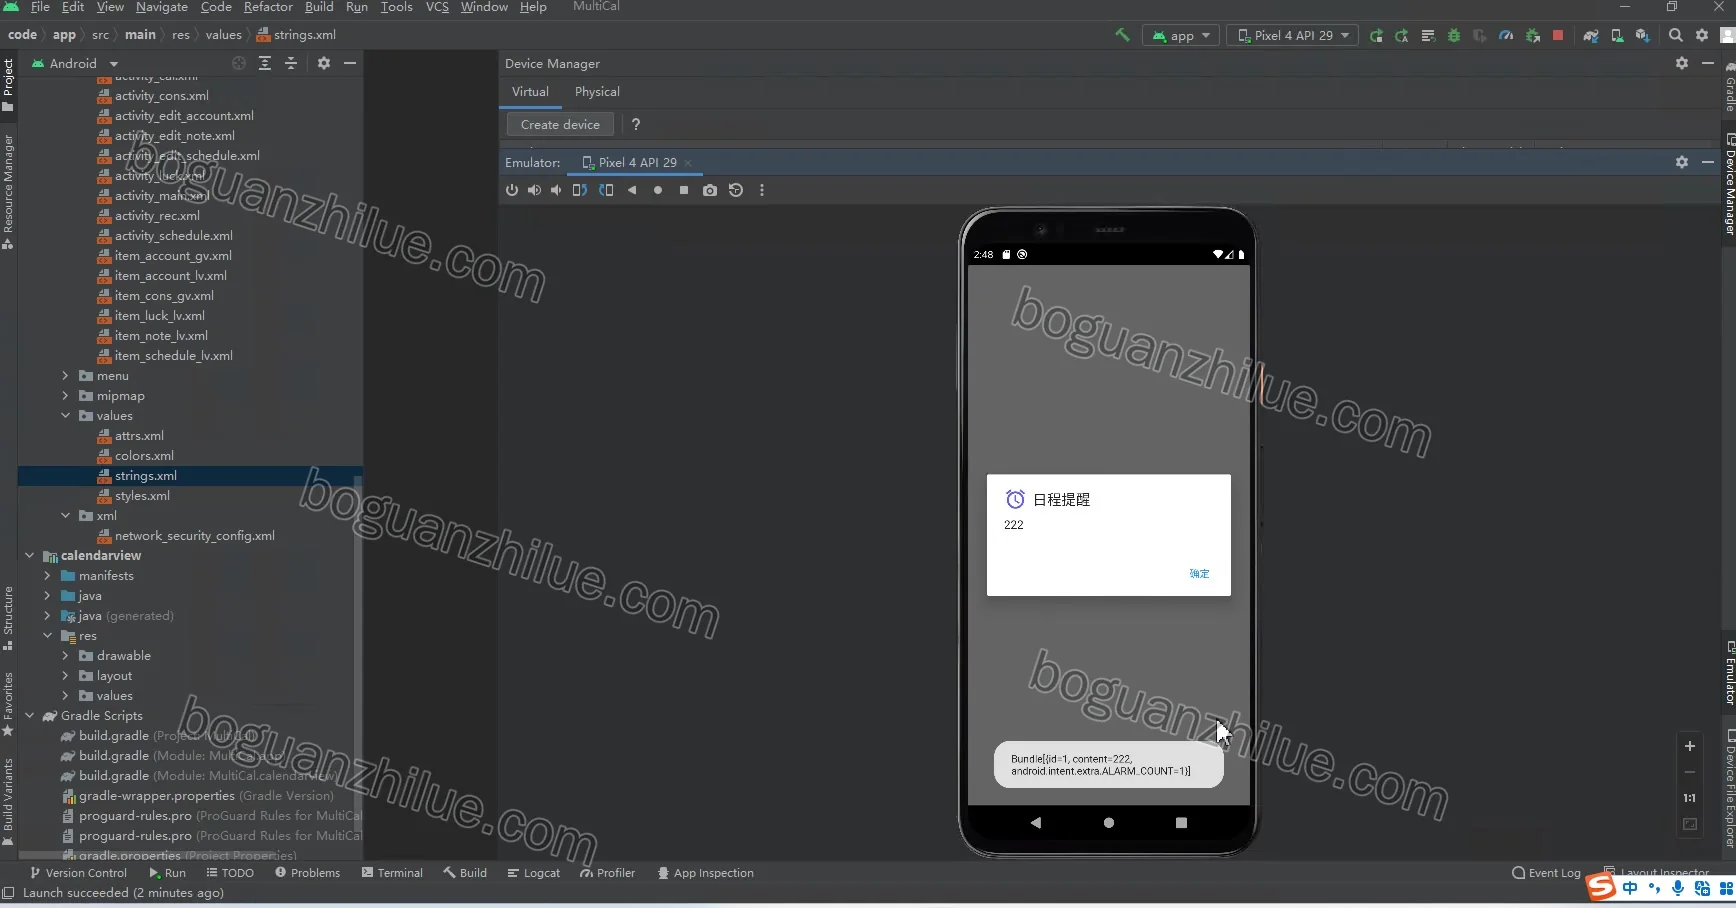Take emulator screenshot with camera icon
This screenshot has height=908, width=1736.
(x=709, y=190)
